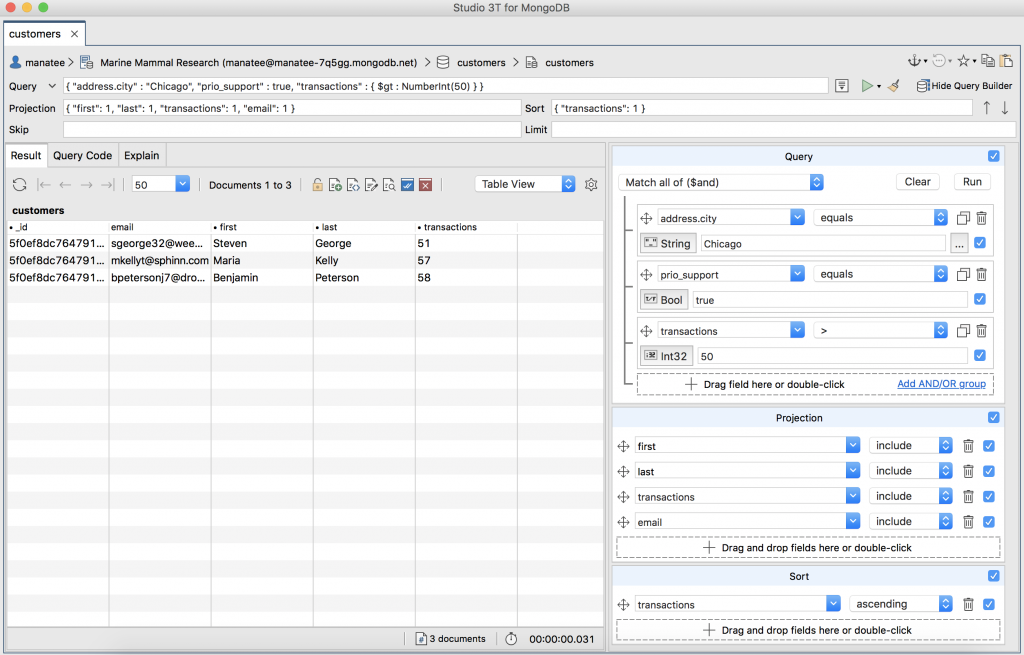Sort by the email column header

coord(159,227)
